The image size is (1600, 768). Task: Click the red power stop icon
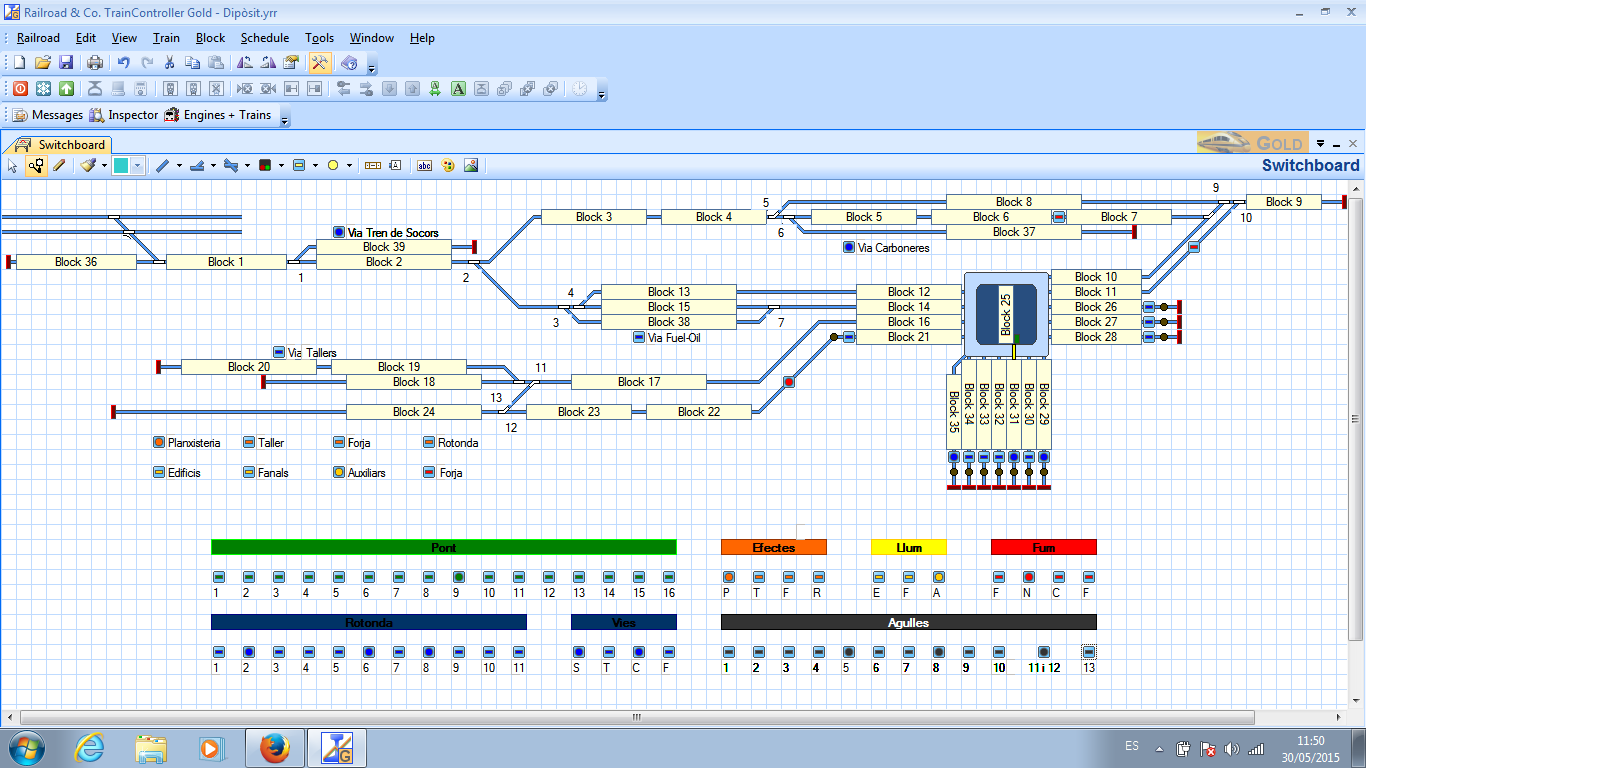tap(20, 89)
